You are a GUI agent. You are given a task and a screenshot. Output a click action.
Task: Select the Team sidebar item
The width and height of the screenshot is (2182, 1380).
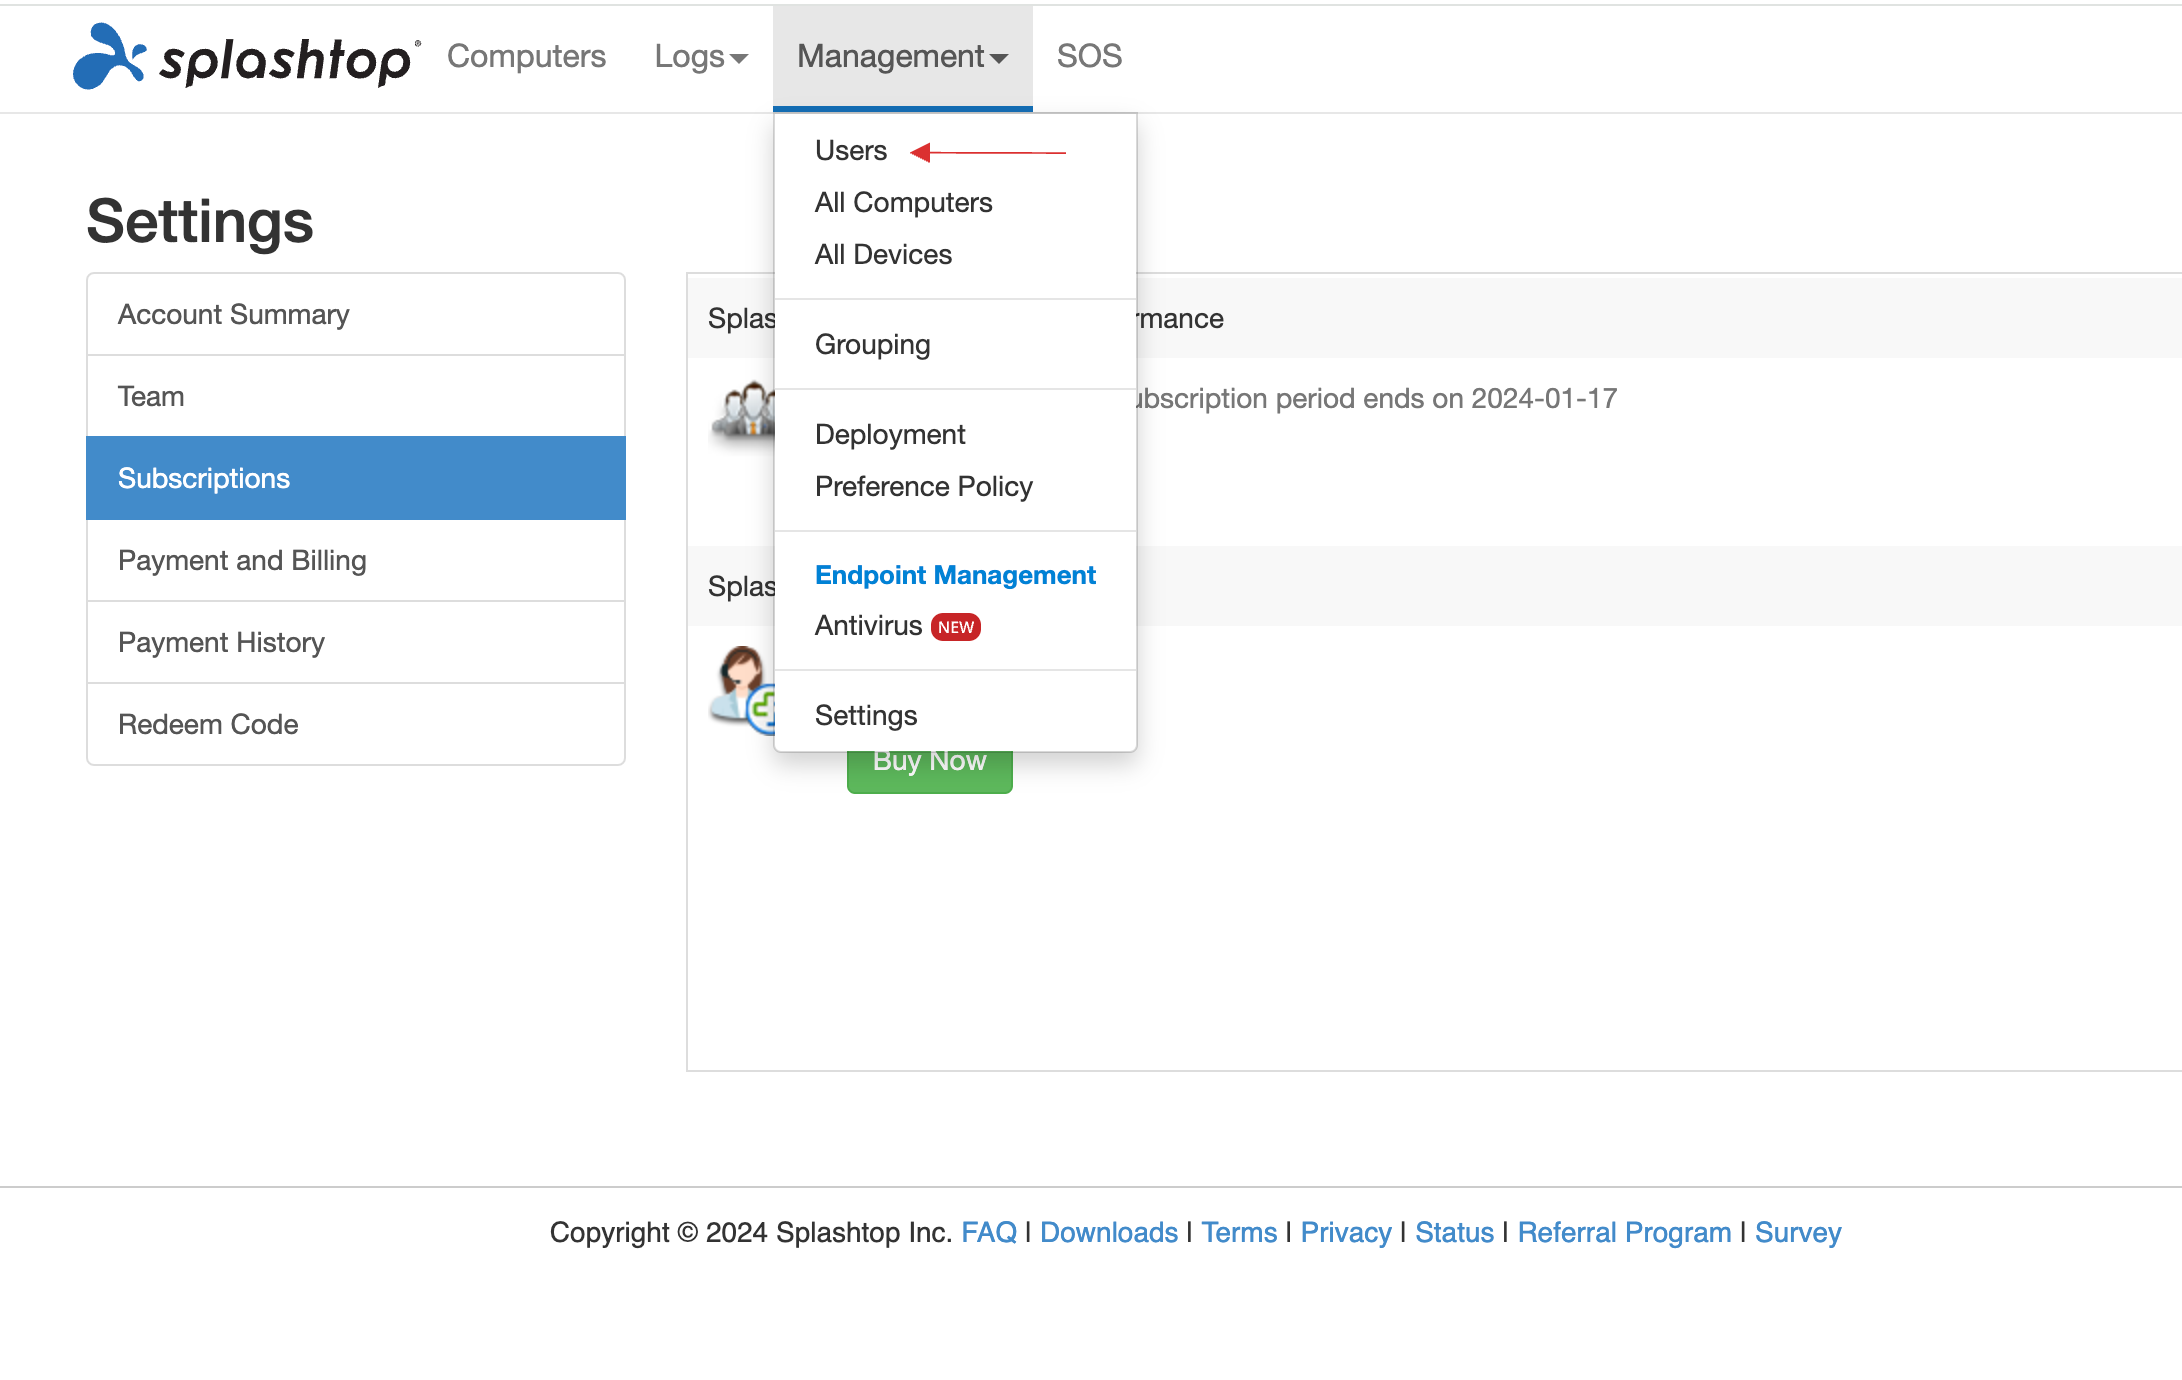click(356, 396)
